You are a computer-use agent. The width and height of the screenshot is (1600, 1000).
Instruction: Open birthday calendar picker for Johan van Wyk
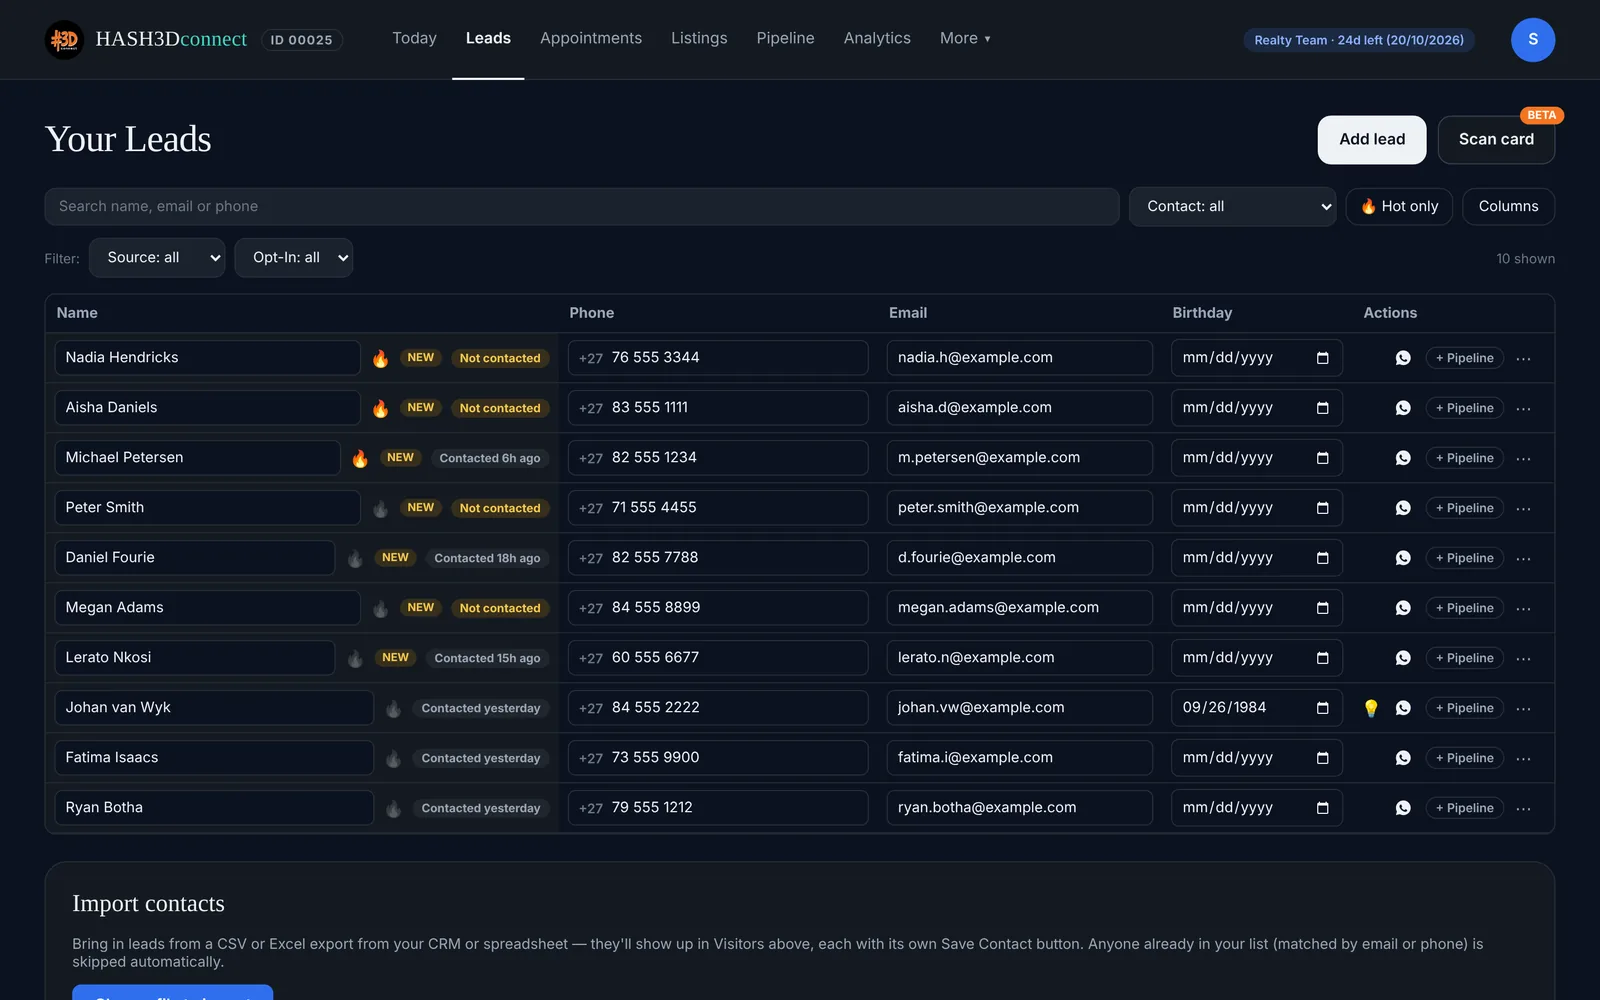coord(1322,708)
